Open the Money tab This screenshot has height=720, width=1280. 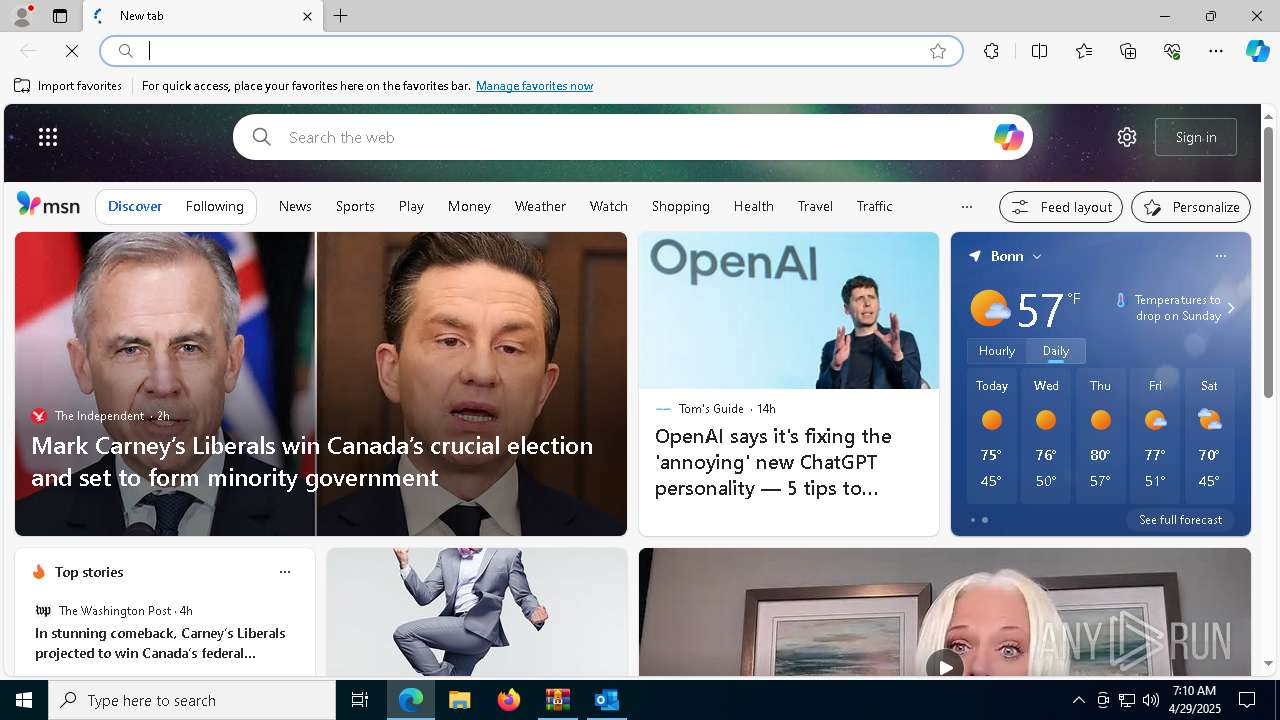coord(469,206)
